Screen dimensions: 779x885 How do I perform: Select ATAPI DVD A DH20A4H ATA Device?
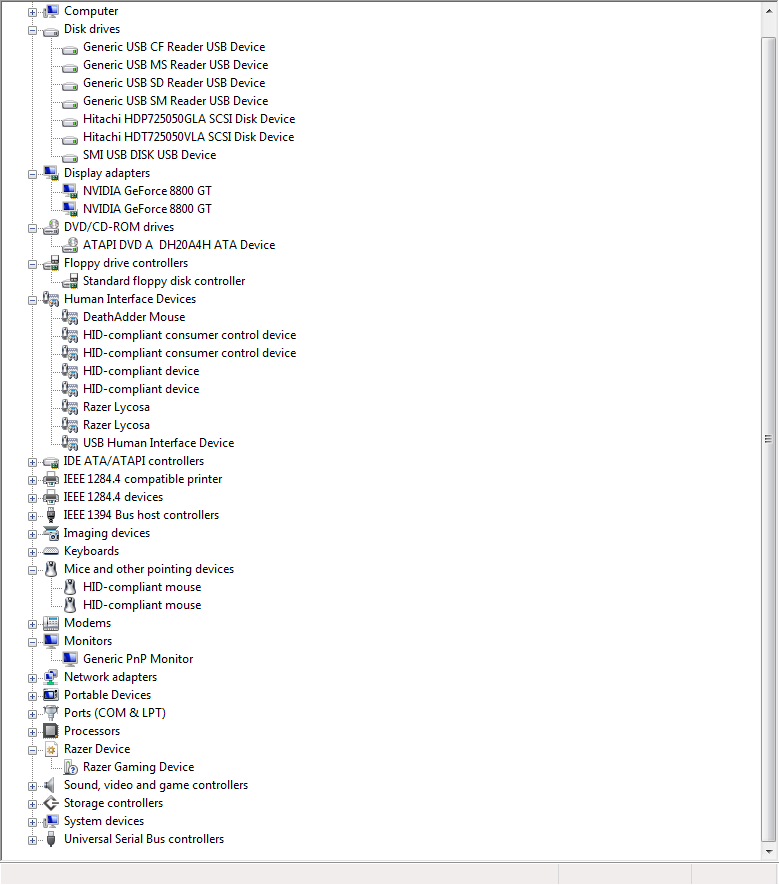(179, 245)
